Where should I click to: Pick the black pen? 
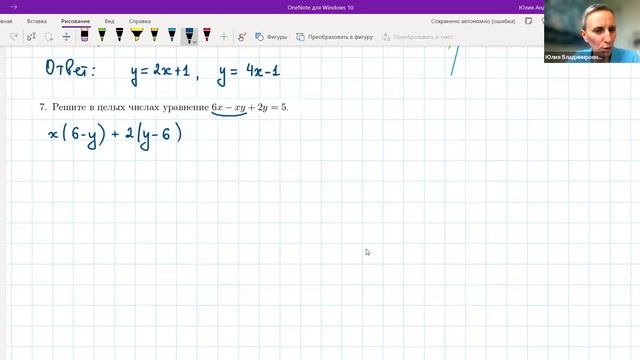coord(119,35)
